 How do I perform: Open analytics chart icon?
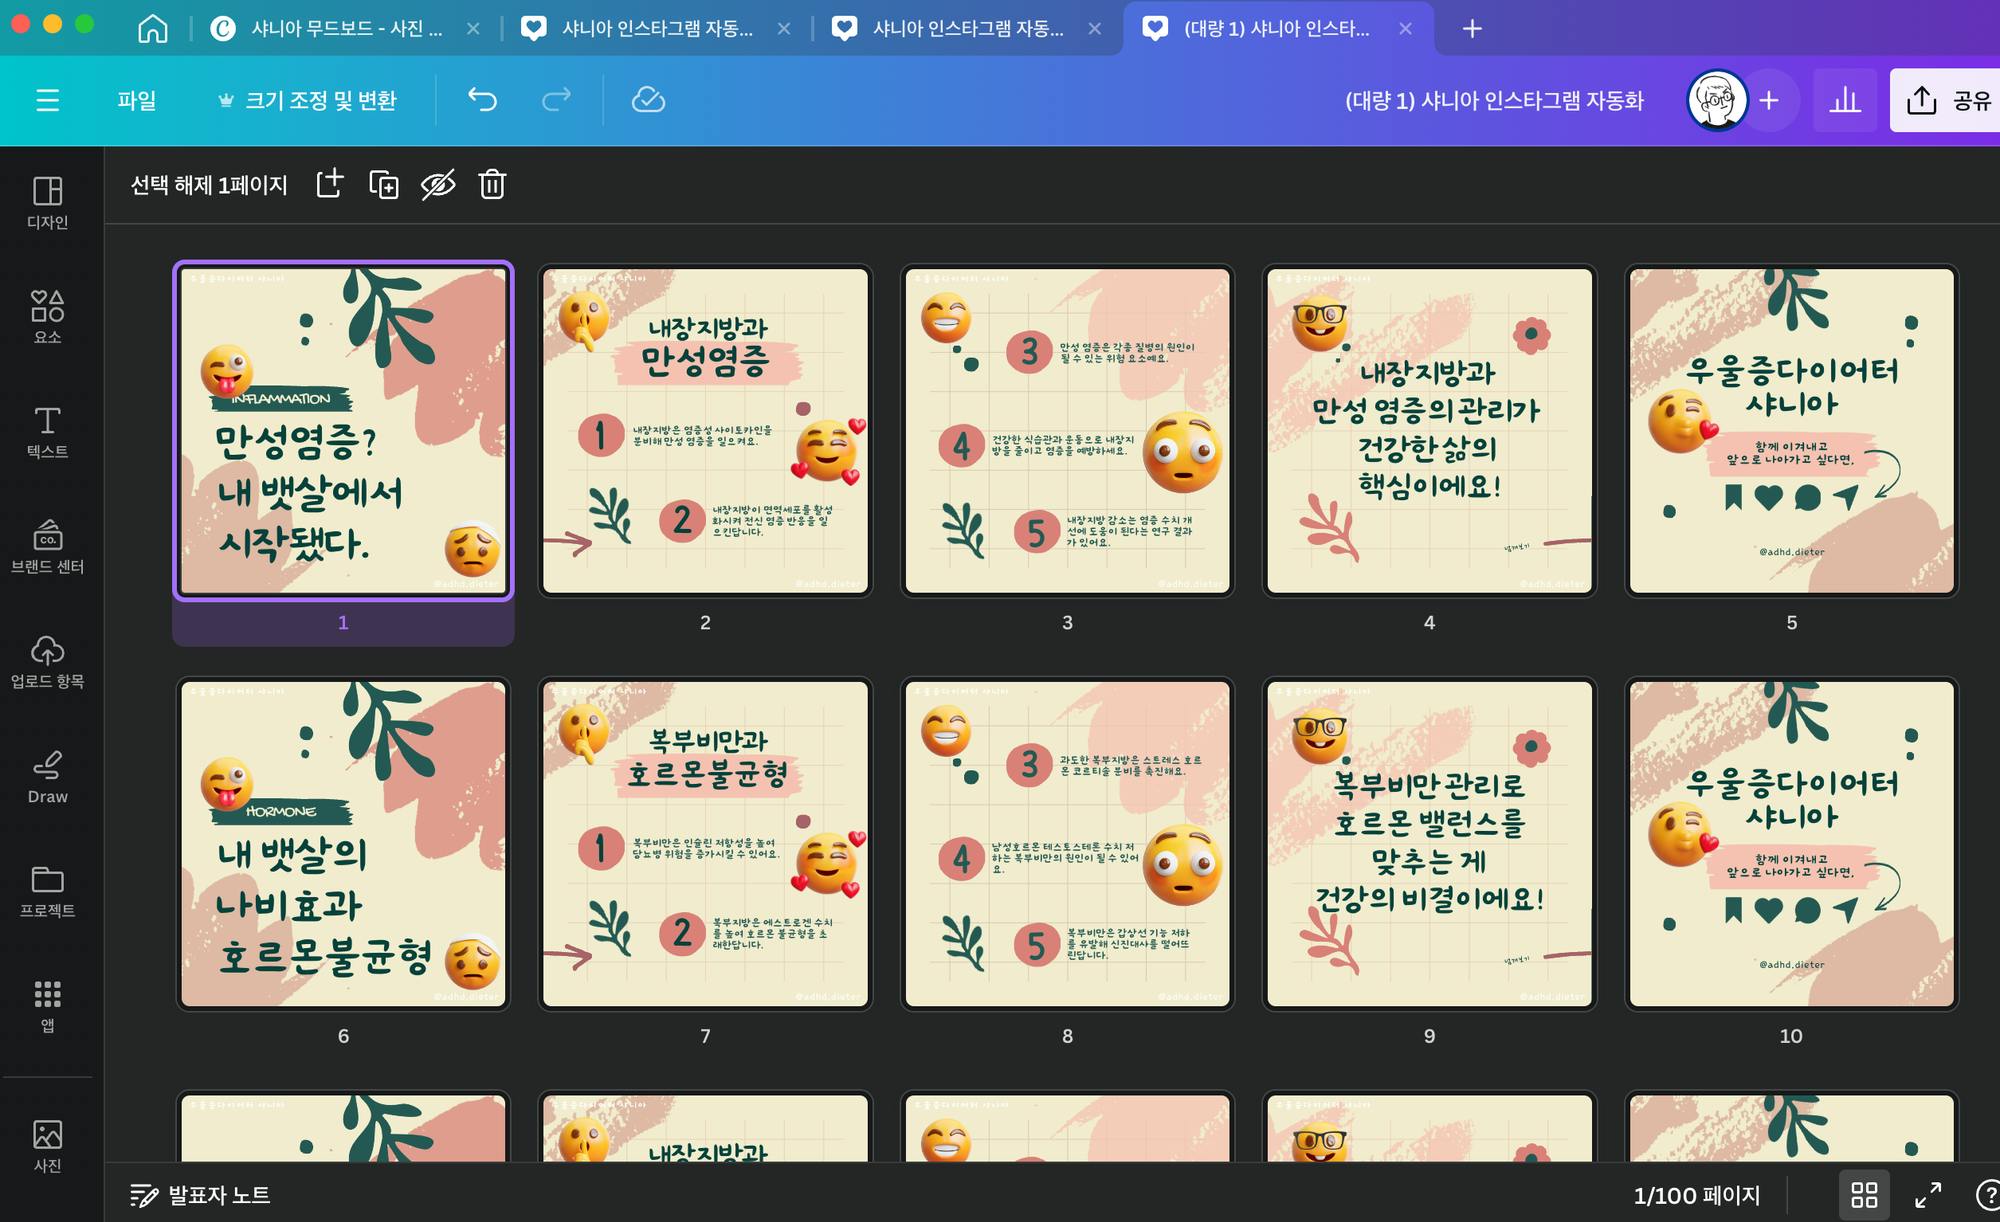[1845, 100]
